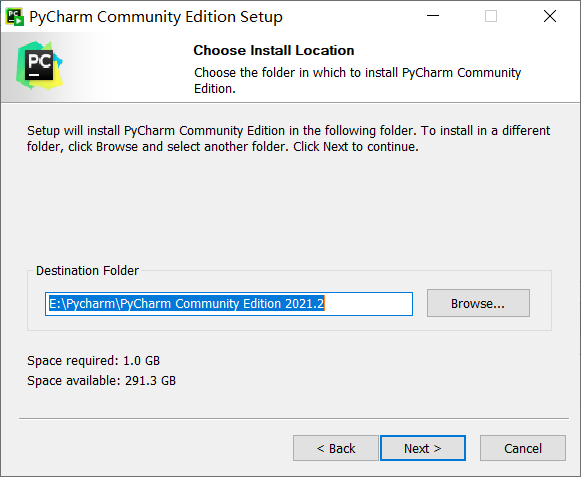The image size is (581, 477).
Task: Close the PyCharm Community Edition Setup window
Action: coord(550,16)
